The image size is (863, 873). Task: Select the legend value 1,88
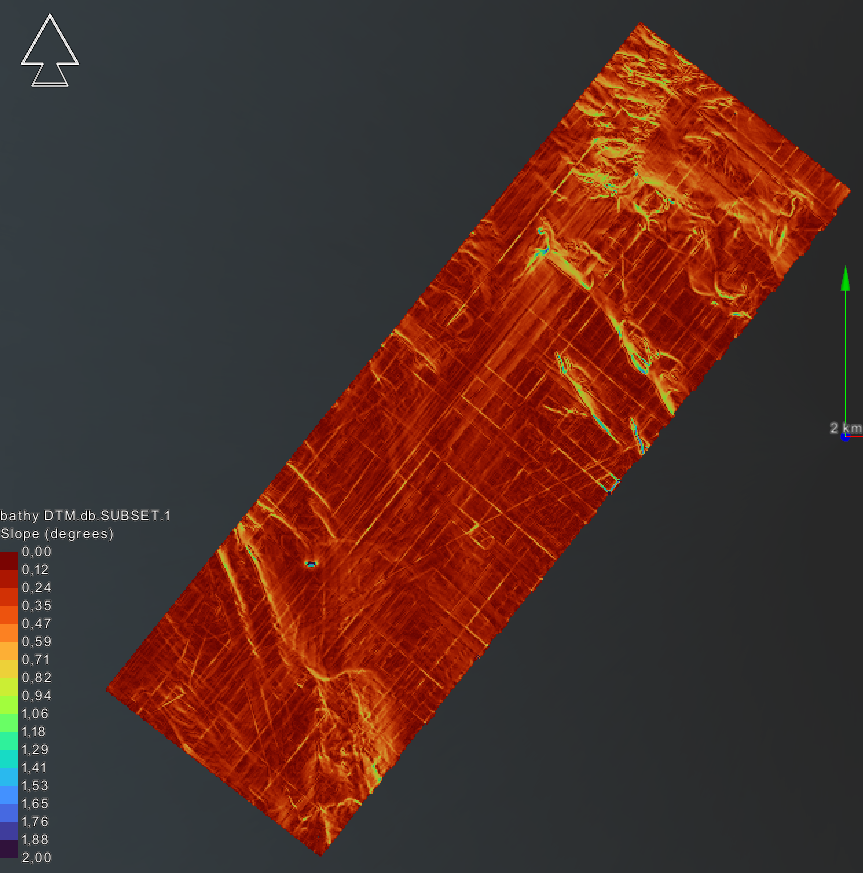coord(35,839)
